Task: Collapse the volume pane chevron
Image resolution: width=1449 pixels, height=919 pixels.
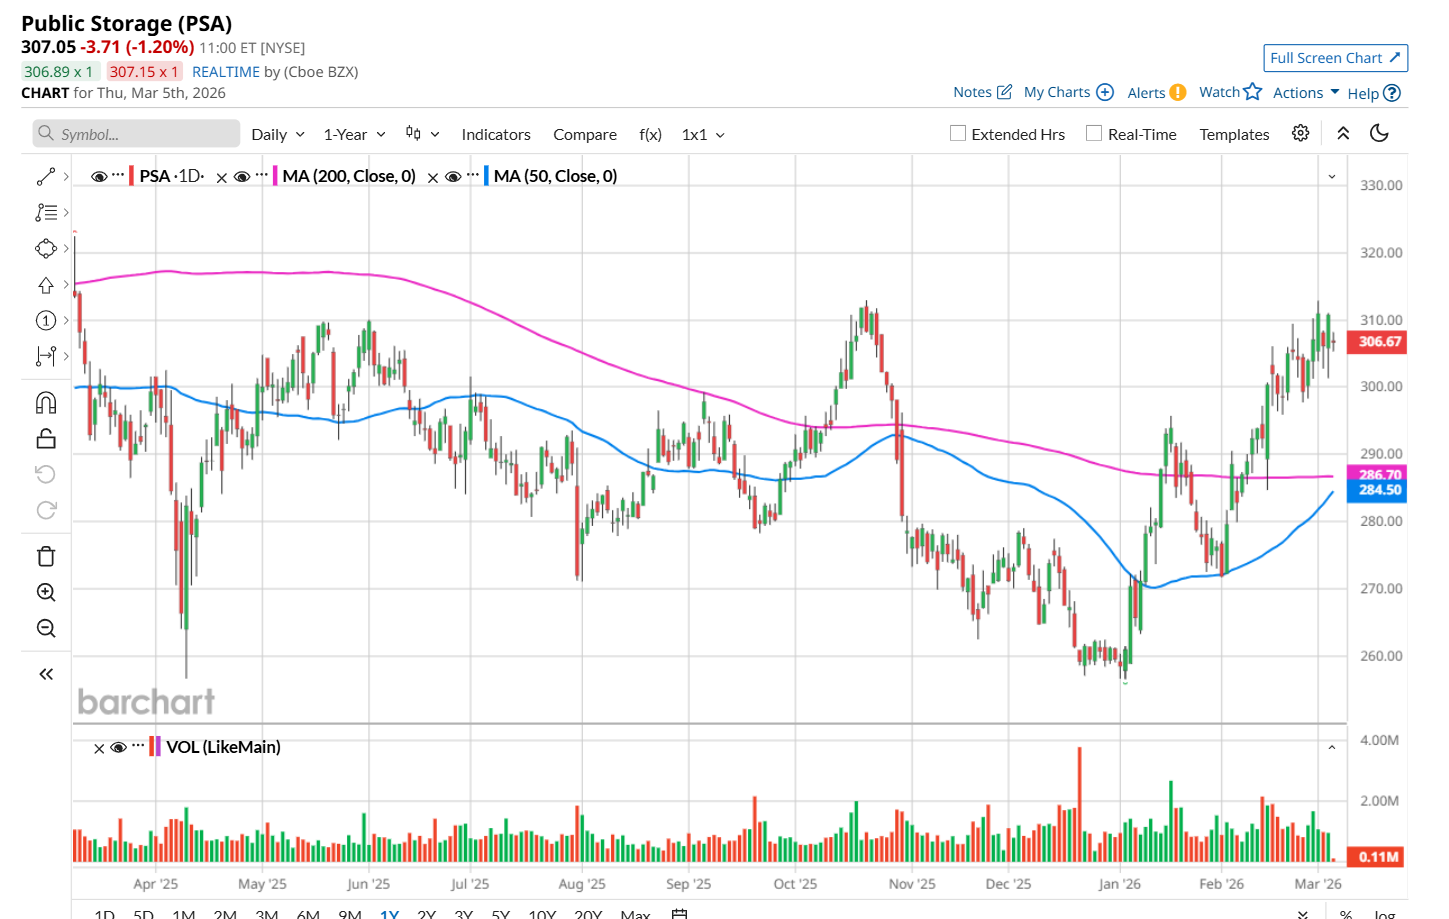Action: point(1332,748)
